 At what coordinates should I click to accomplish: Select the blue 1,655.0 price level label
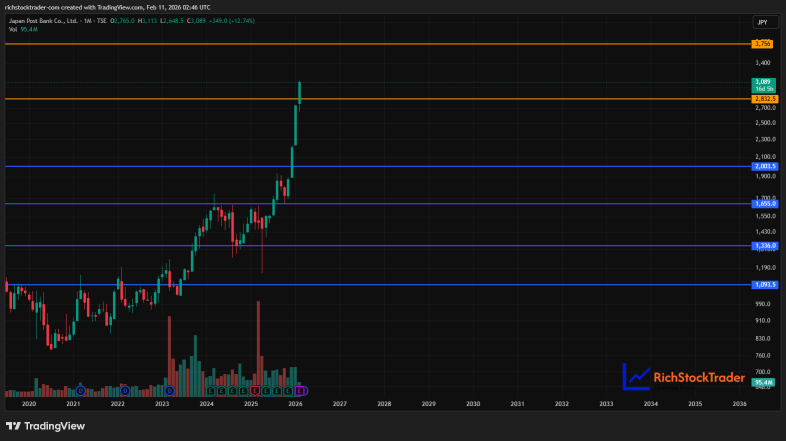pyautogui.click(x=765, y=203)
